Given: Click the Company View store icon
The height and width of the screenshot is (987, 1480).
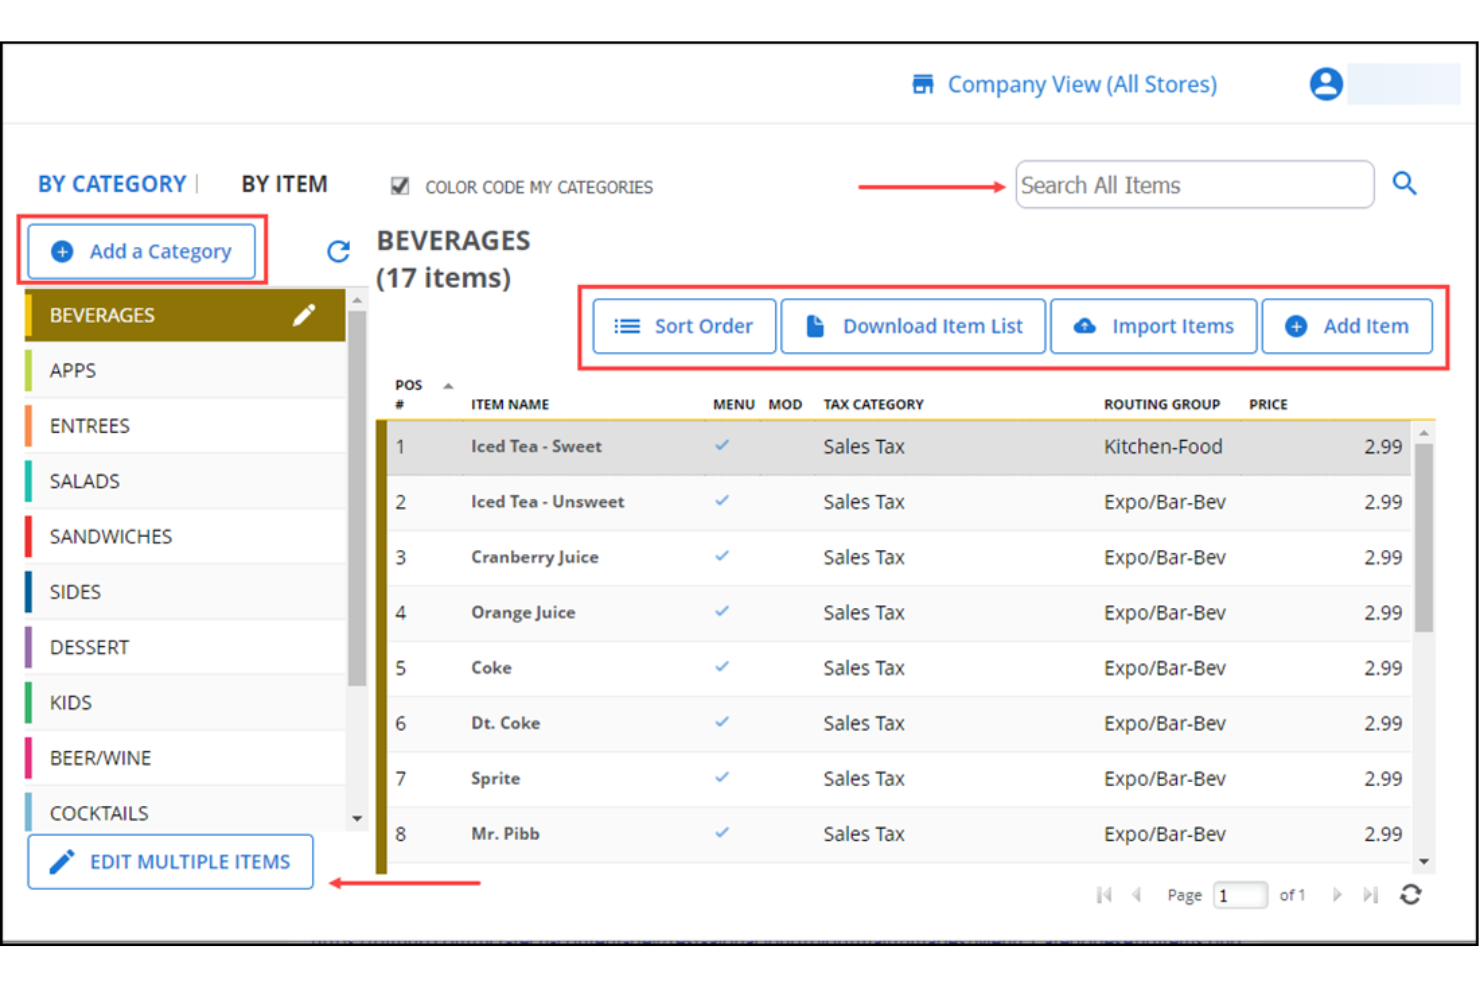Looking at the screenshot, I should [x=922, y=84].
